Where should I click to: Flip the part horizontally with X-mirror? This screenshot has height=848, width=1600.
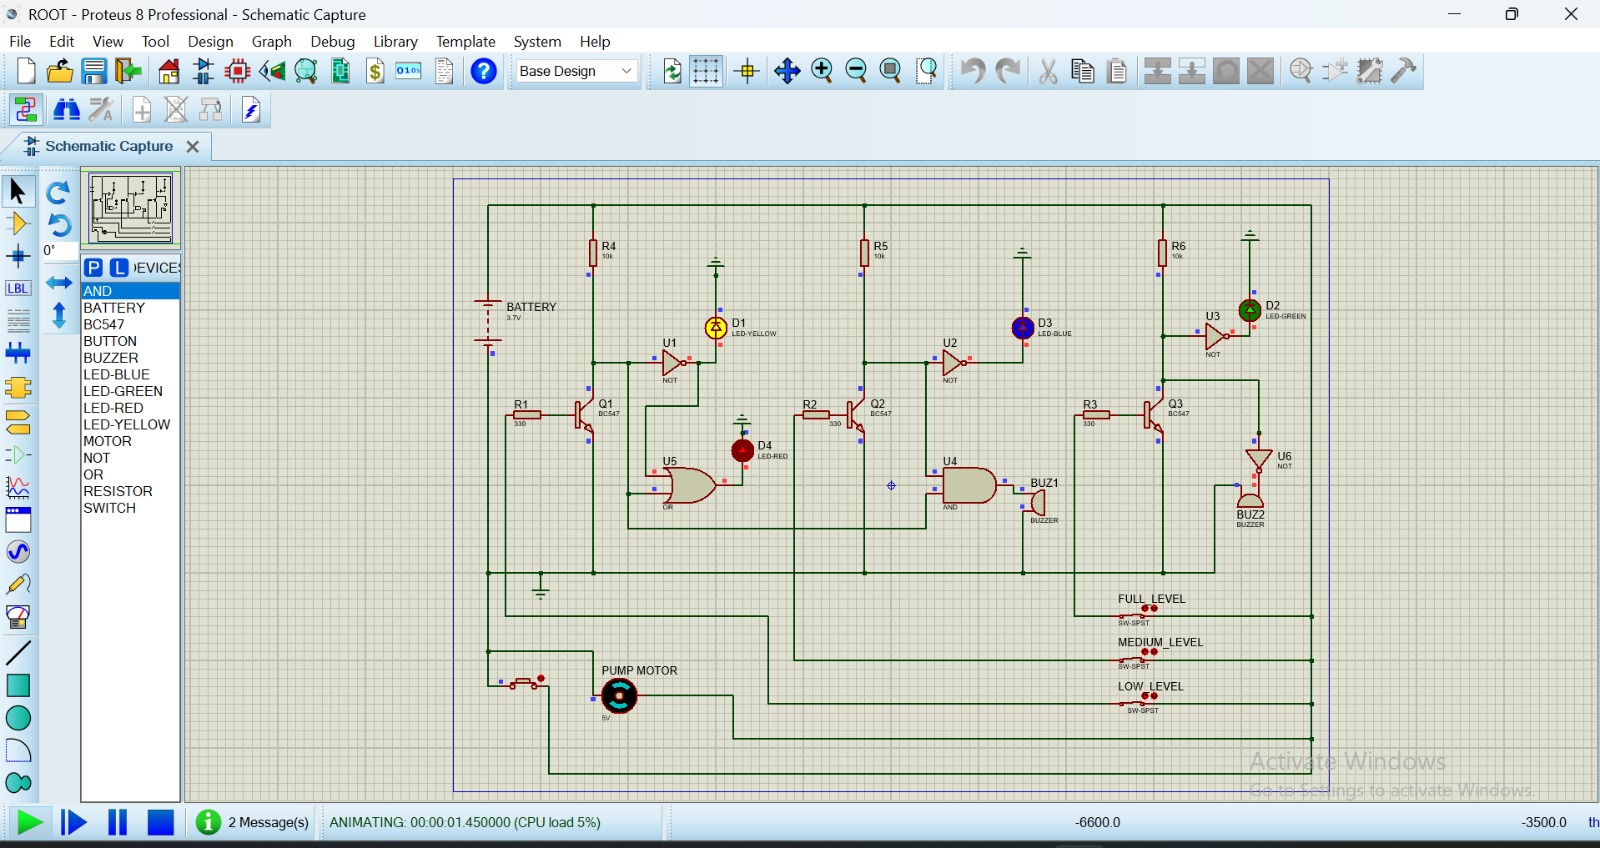point(59,283)
